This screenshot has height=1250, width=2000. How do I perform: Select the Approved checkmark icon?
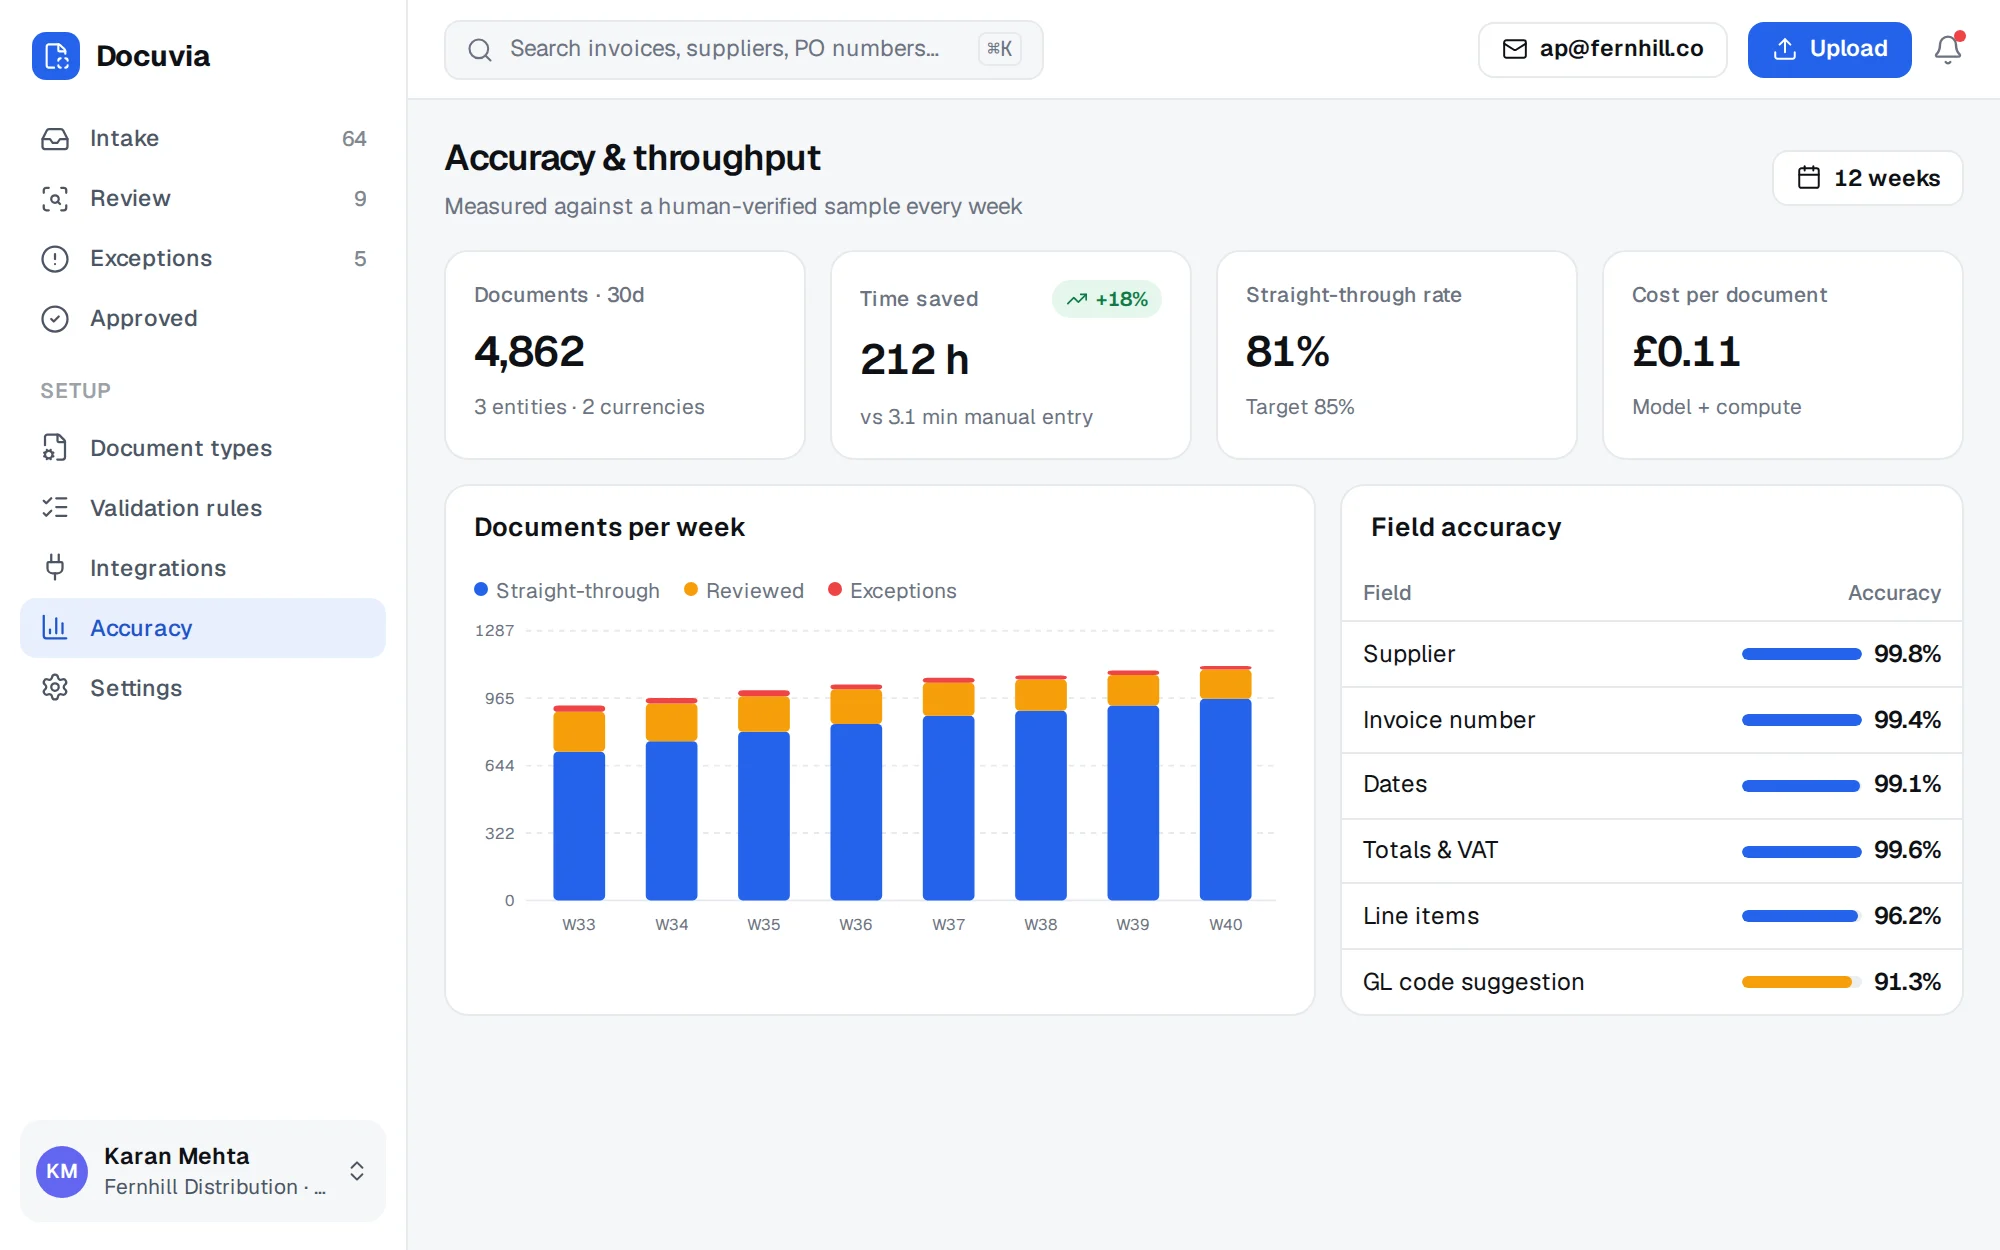pos(55,319)
